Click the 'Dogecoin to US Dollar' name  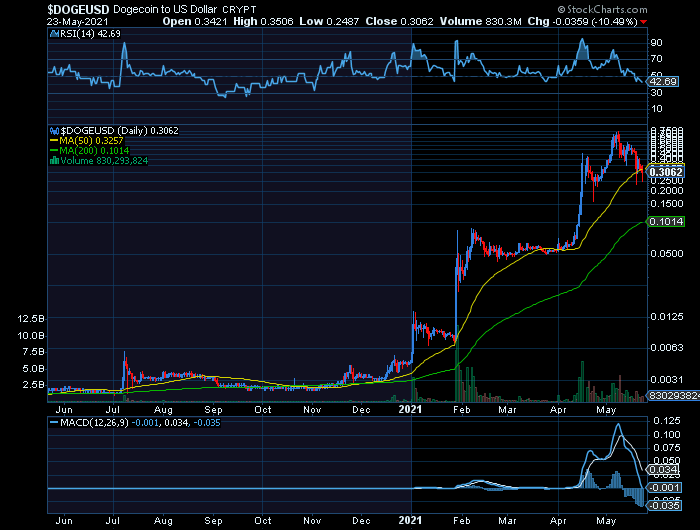tap(165, 9)
